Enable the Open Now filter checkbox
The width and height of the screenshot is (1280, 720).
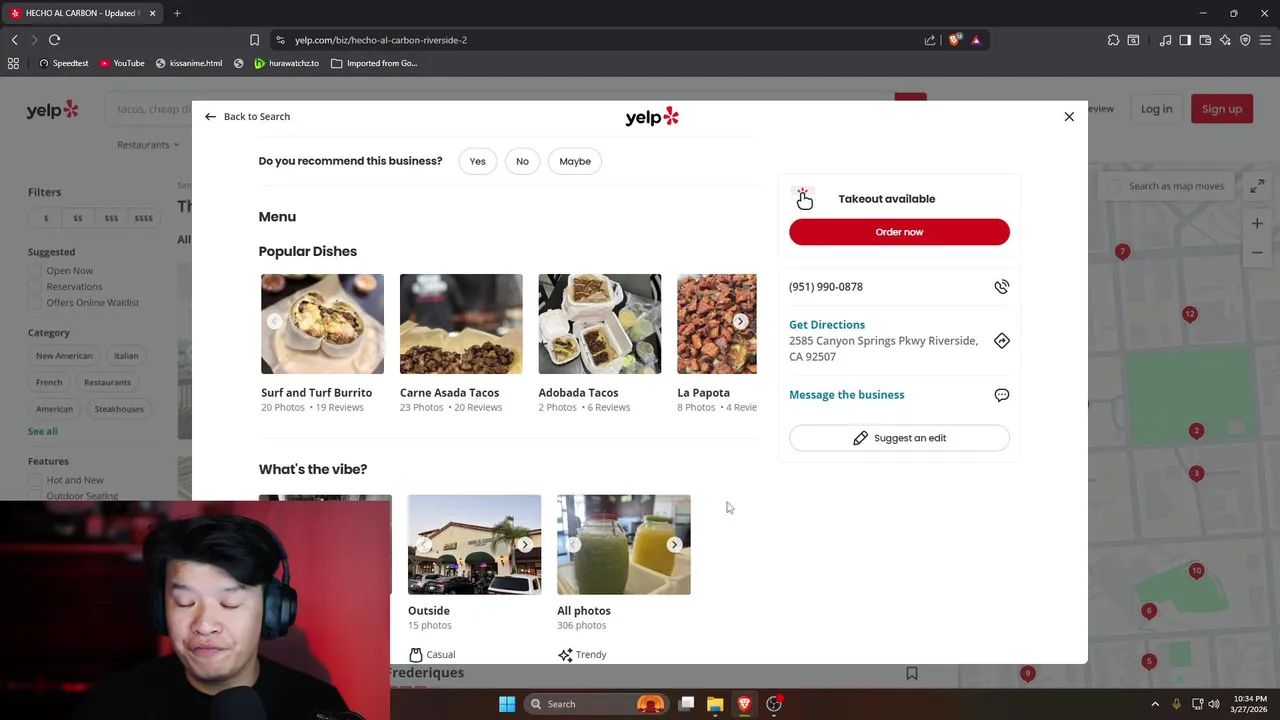[x=35, y=271]
